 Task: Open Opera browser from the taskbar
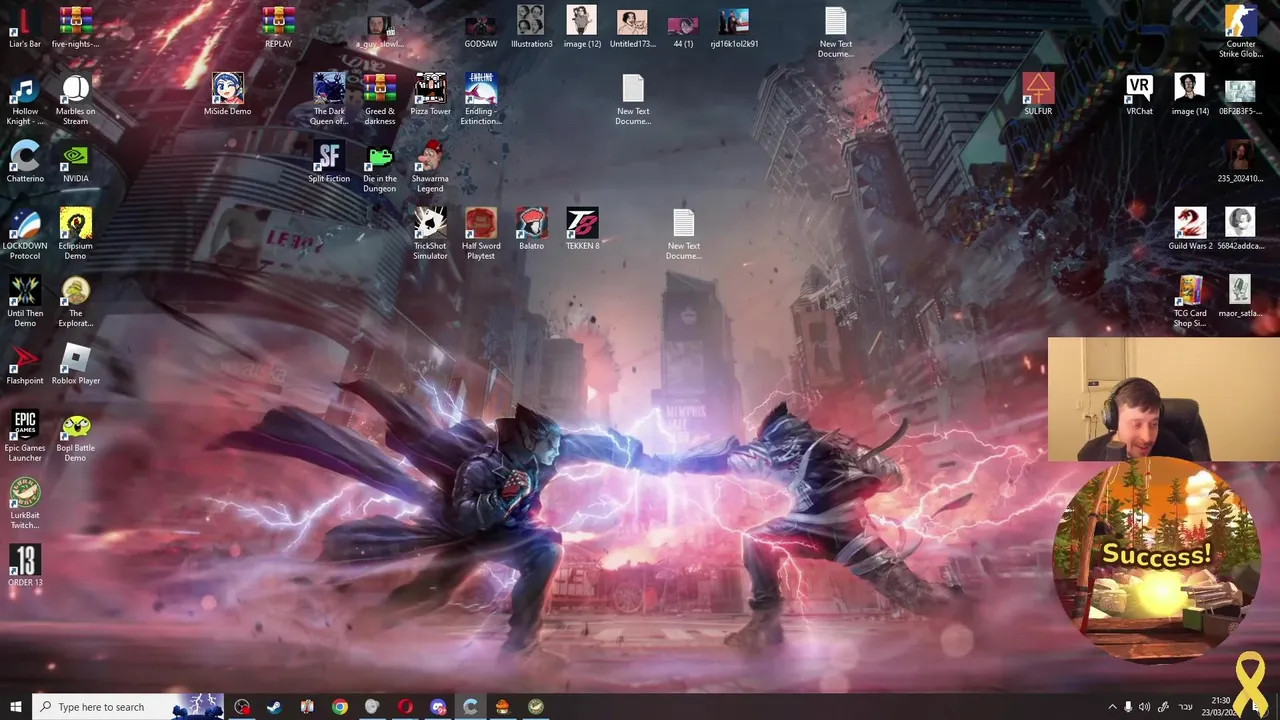click(x=405, y=707)
